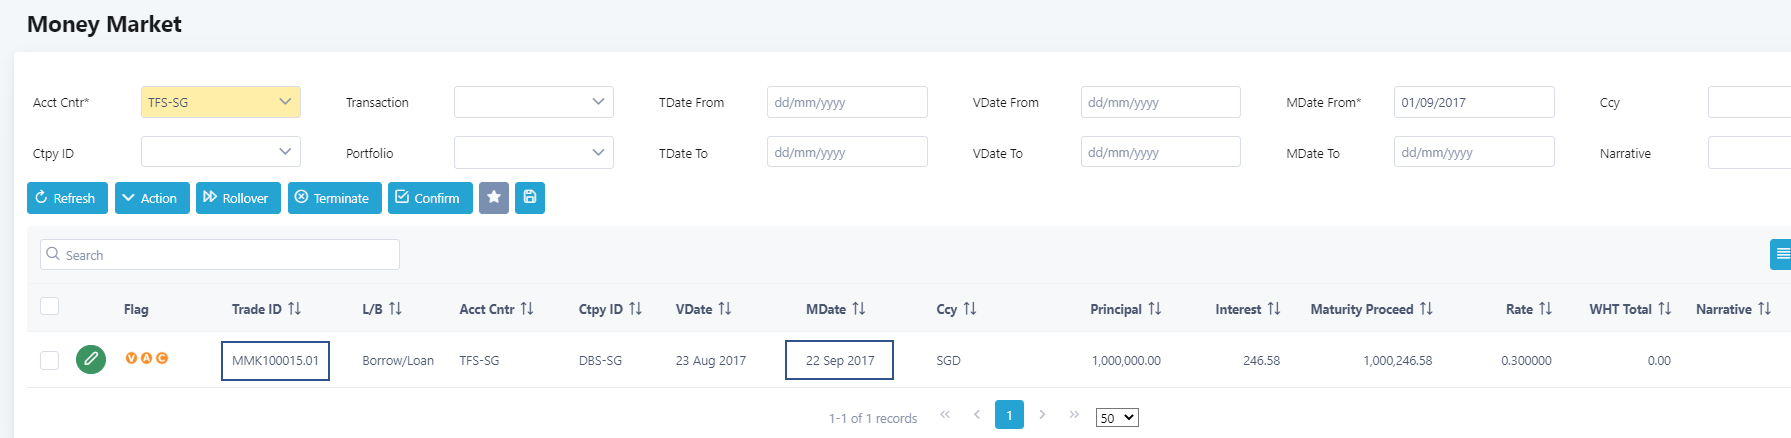
Task: Open the Acct Cntr TFS-SG dropdown
Action: coord(221,102)
